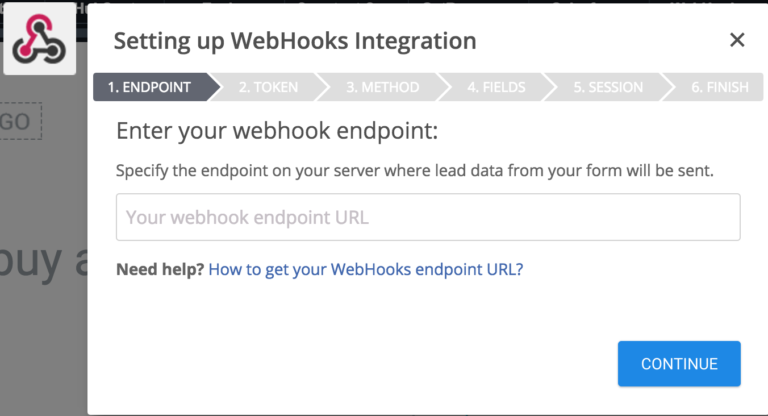Click the dashed GO button behind the dialog
The image size is (768, 416).
tap(20, 123)
